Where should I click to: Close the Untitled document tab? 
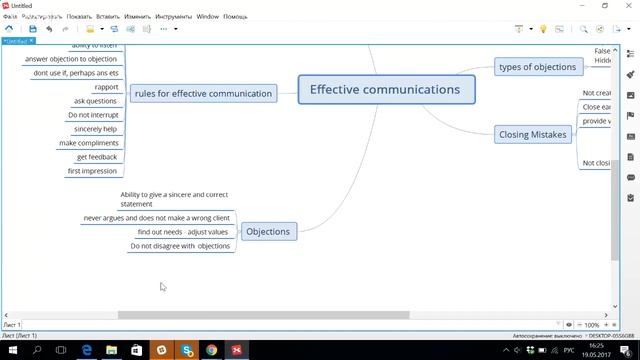[x=31, y=41]
